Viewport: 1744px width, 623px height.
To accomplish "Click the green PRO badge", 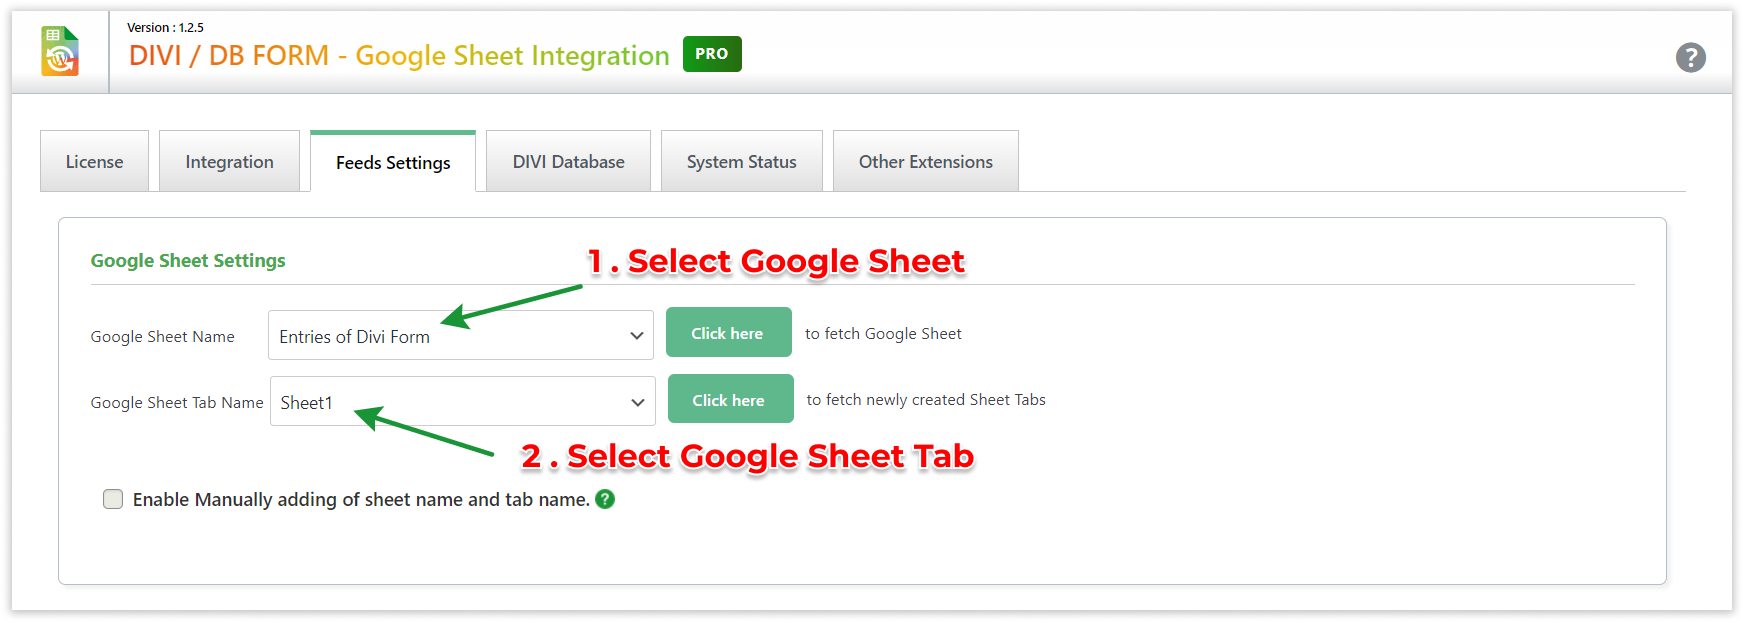I will click(x=711, y=54).
